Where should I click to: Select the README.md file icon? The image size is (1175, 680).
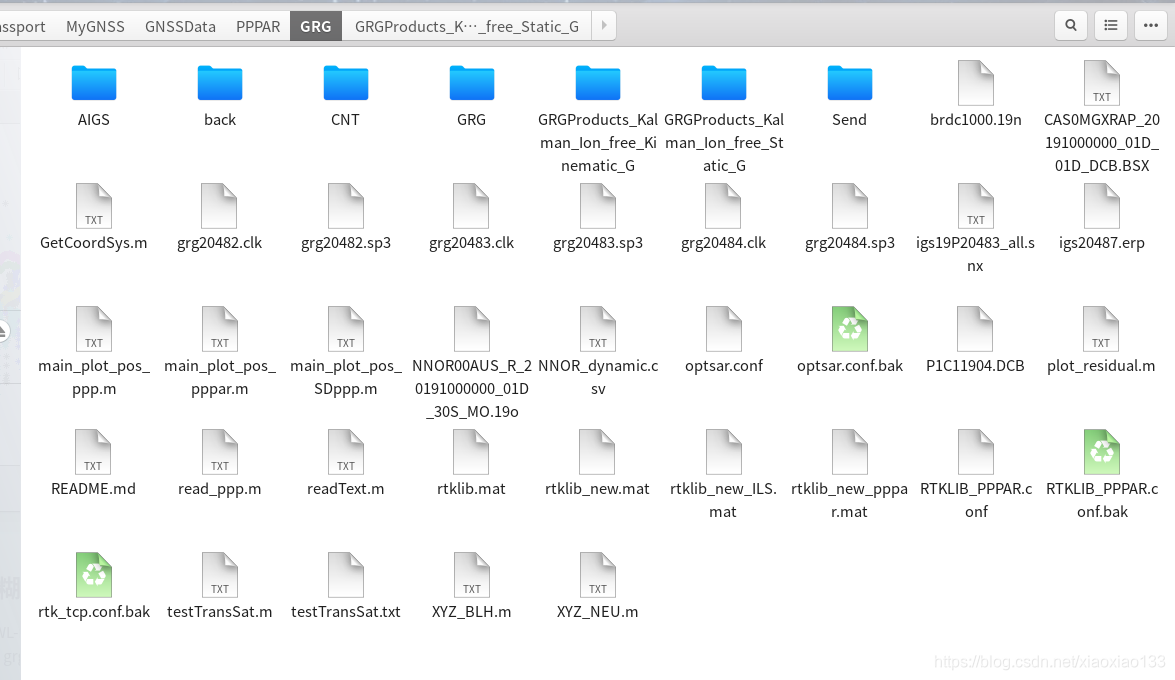(94, 452)
